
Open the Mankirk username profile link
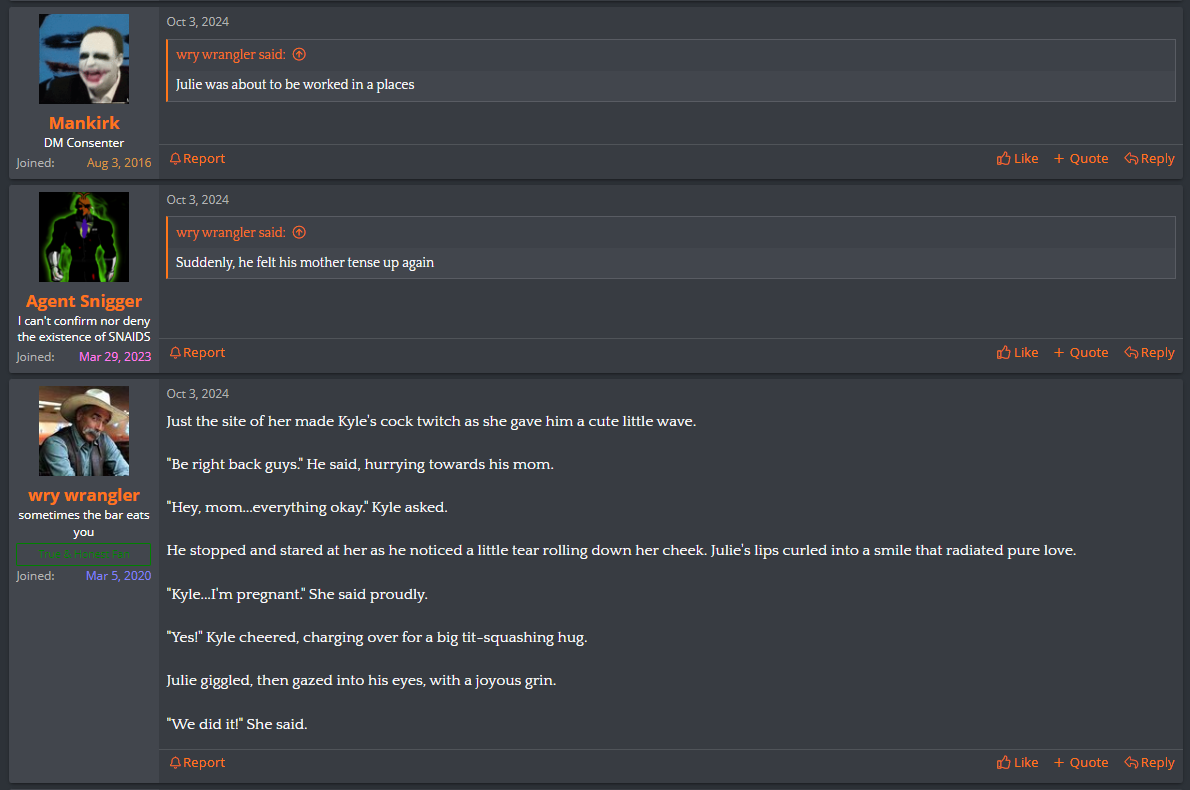pos(84,123)
